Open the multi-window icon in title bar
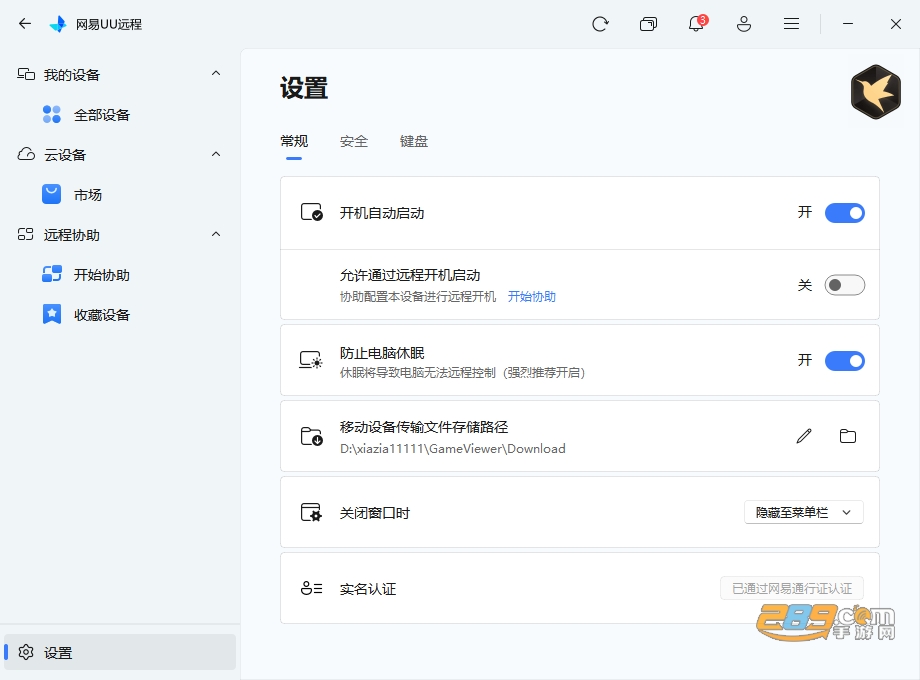 click(648, 24)
